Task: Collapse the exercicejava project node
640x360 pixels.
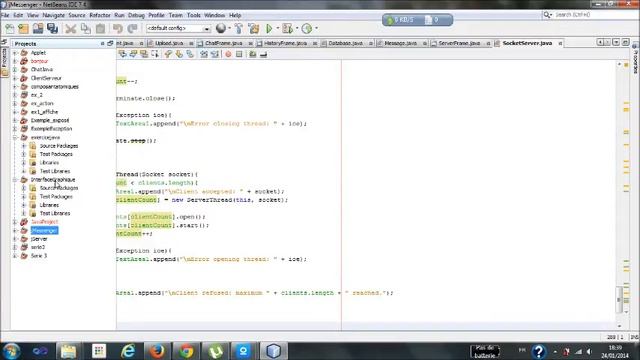Action: (x=15, y=137)
